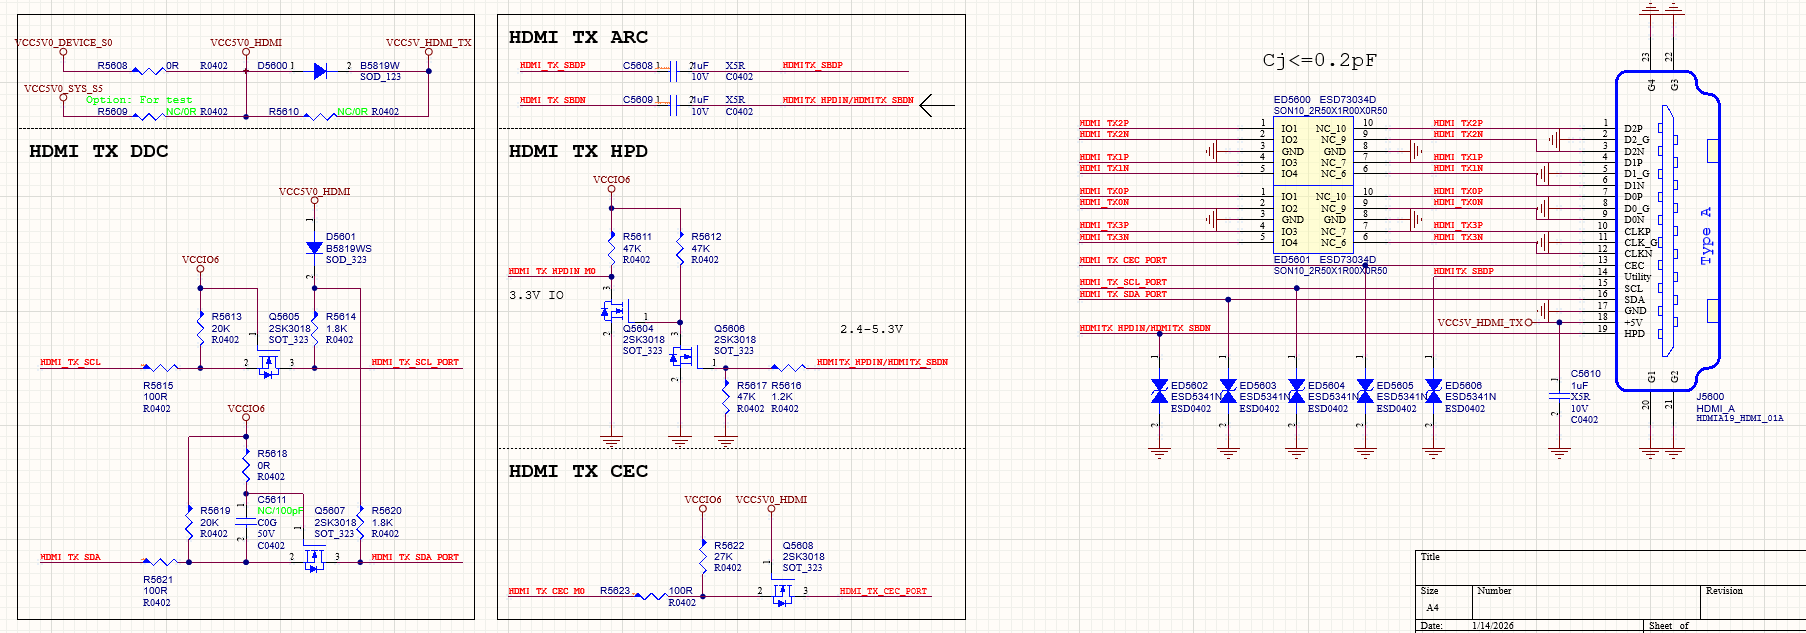The width and height of the screenshot is (1806, 633).
Task: Select the ED5601 ESD73034D chip body
Action: point(1312,219)
